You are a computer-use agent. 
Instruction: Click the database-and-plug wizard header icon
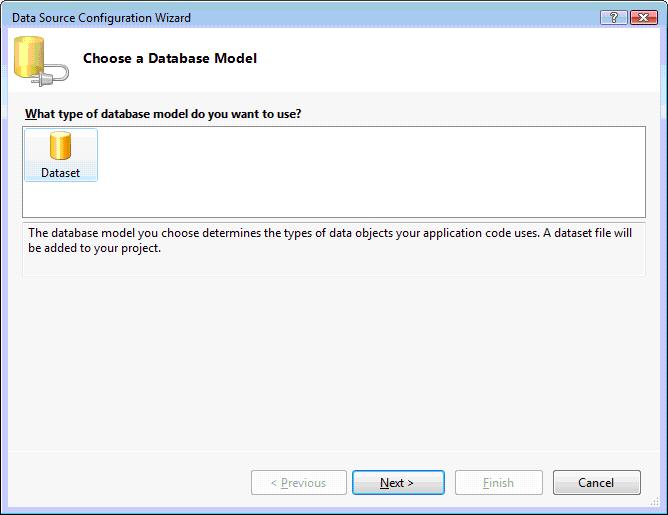pyautogui.click(x=40, y=62)
